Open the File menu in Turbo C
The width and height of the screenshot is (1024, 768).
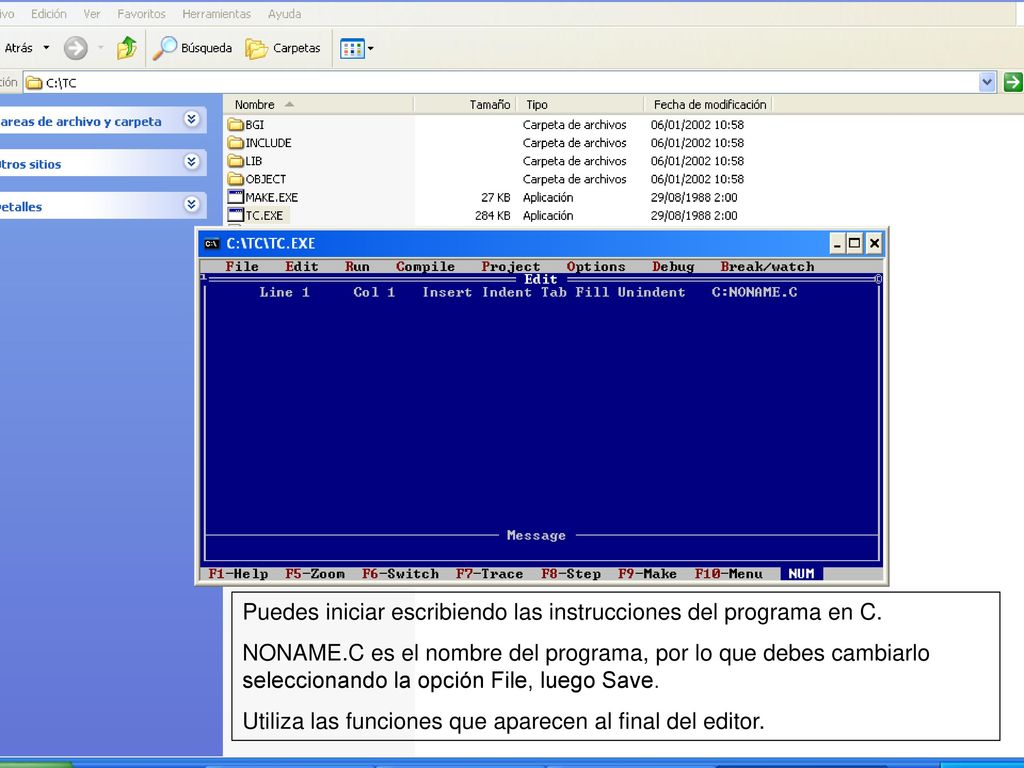click(242, 266)
